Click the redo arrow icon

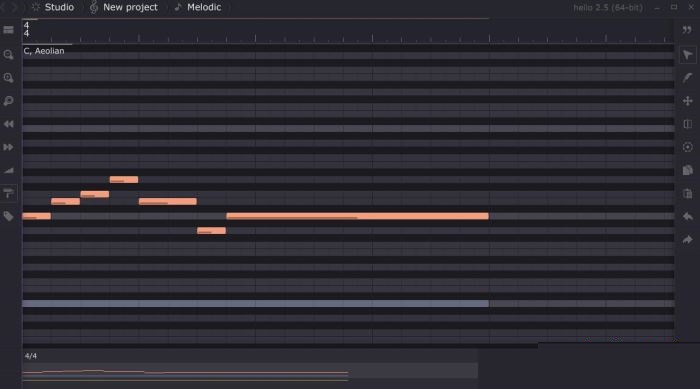pyautogui.click(x=688, y=240)
